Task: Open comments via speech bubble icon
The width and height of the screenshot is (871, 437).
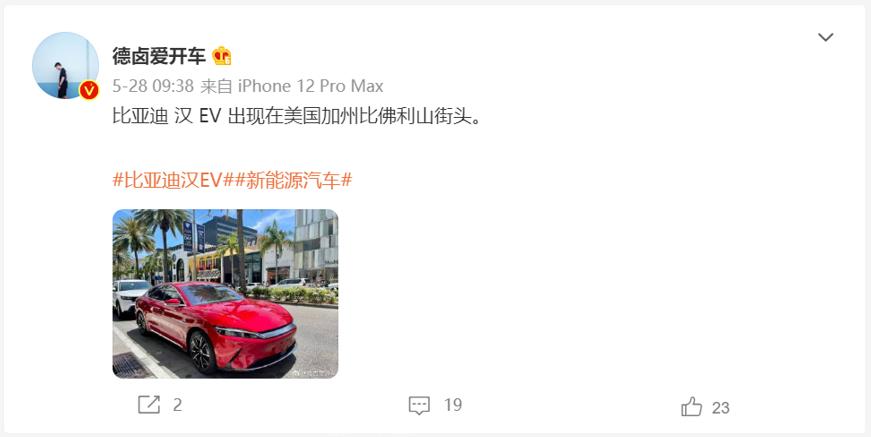Action: click(x=419, y=405)
